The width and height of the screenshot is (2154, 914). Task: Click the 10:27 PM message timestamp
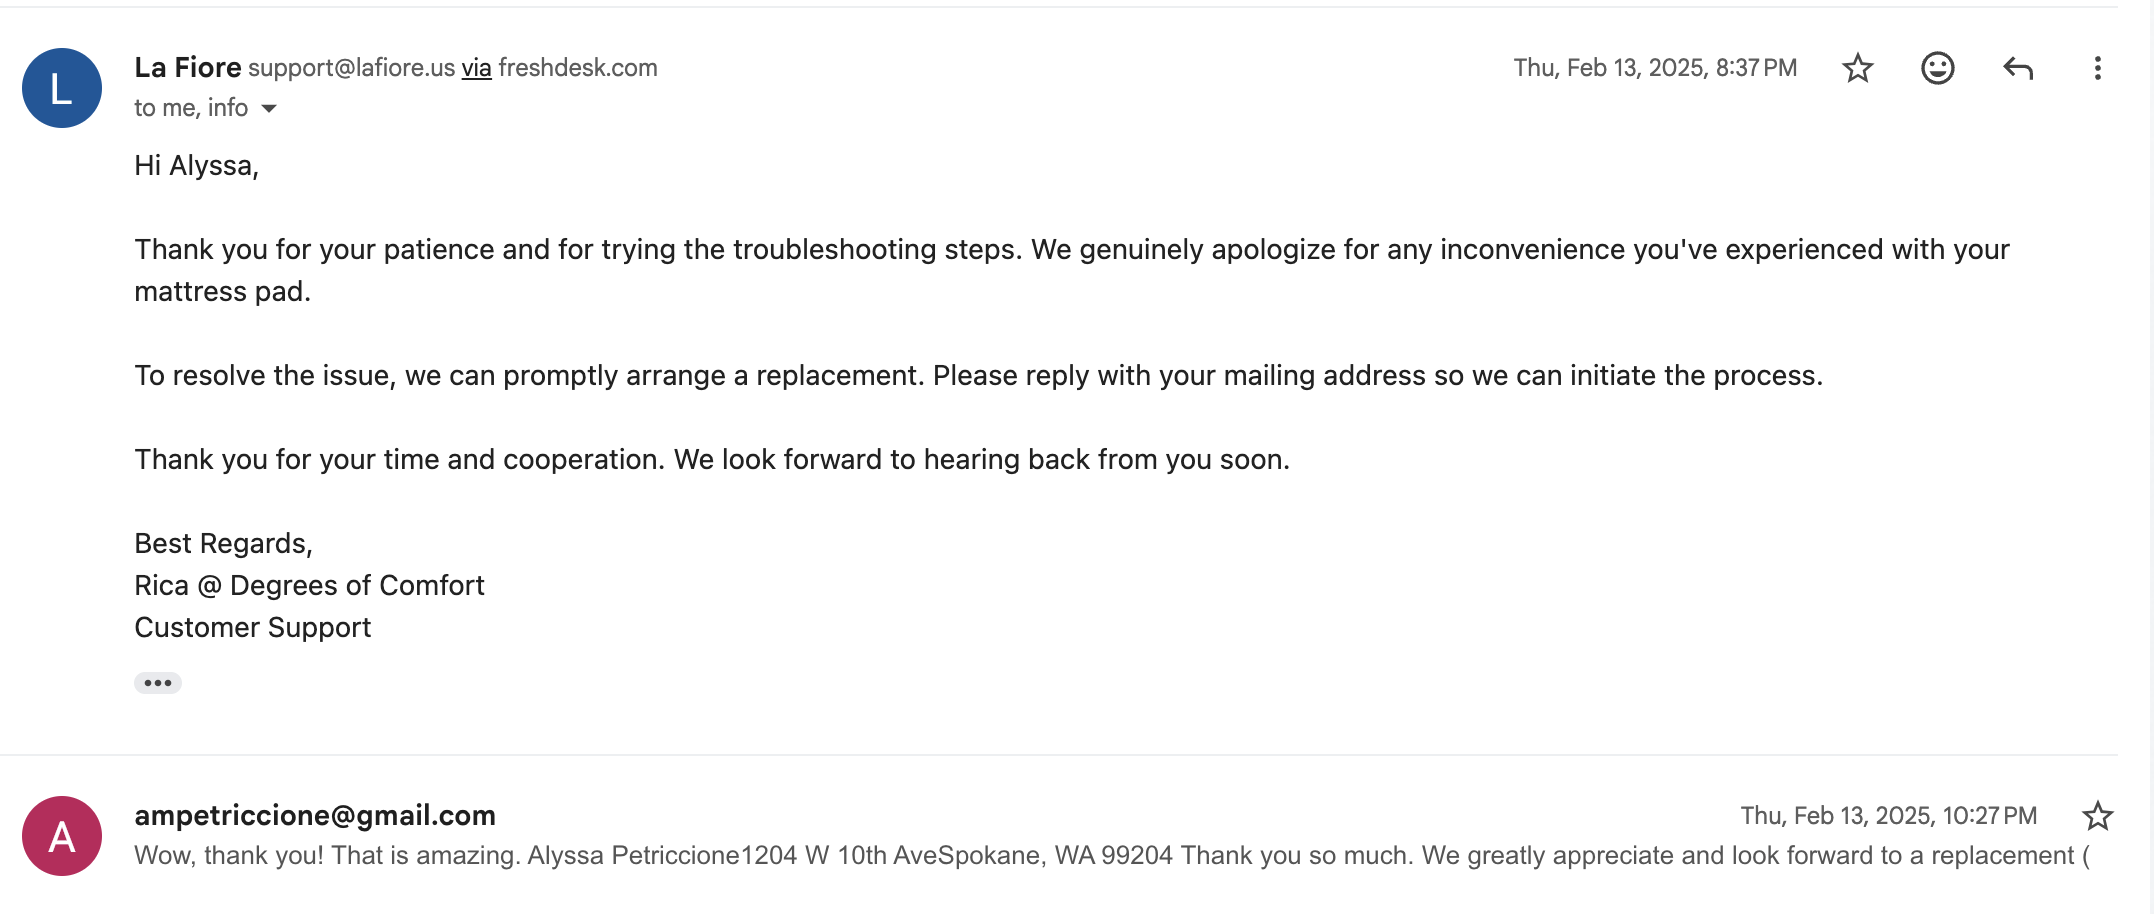(x=1888, y=816)
